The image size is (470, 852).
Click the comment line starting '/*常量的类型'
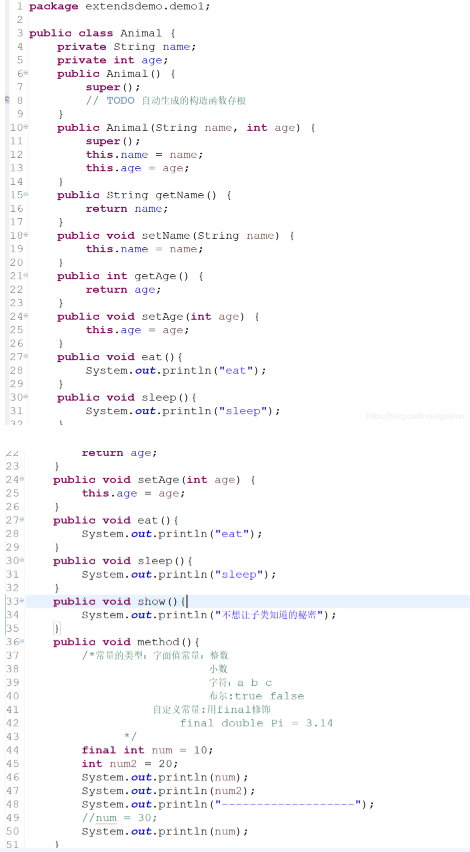coord(155,655)
